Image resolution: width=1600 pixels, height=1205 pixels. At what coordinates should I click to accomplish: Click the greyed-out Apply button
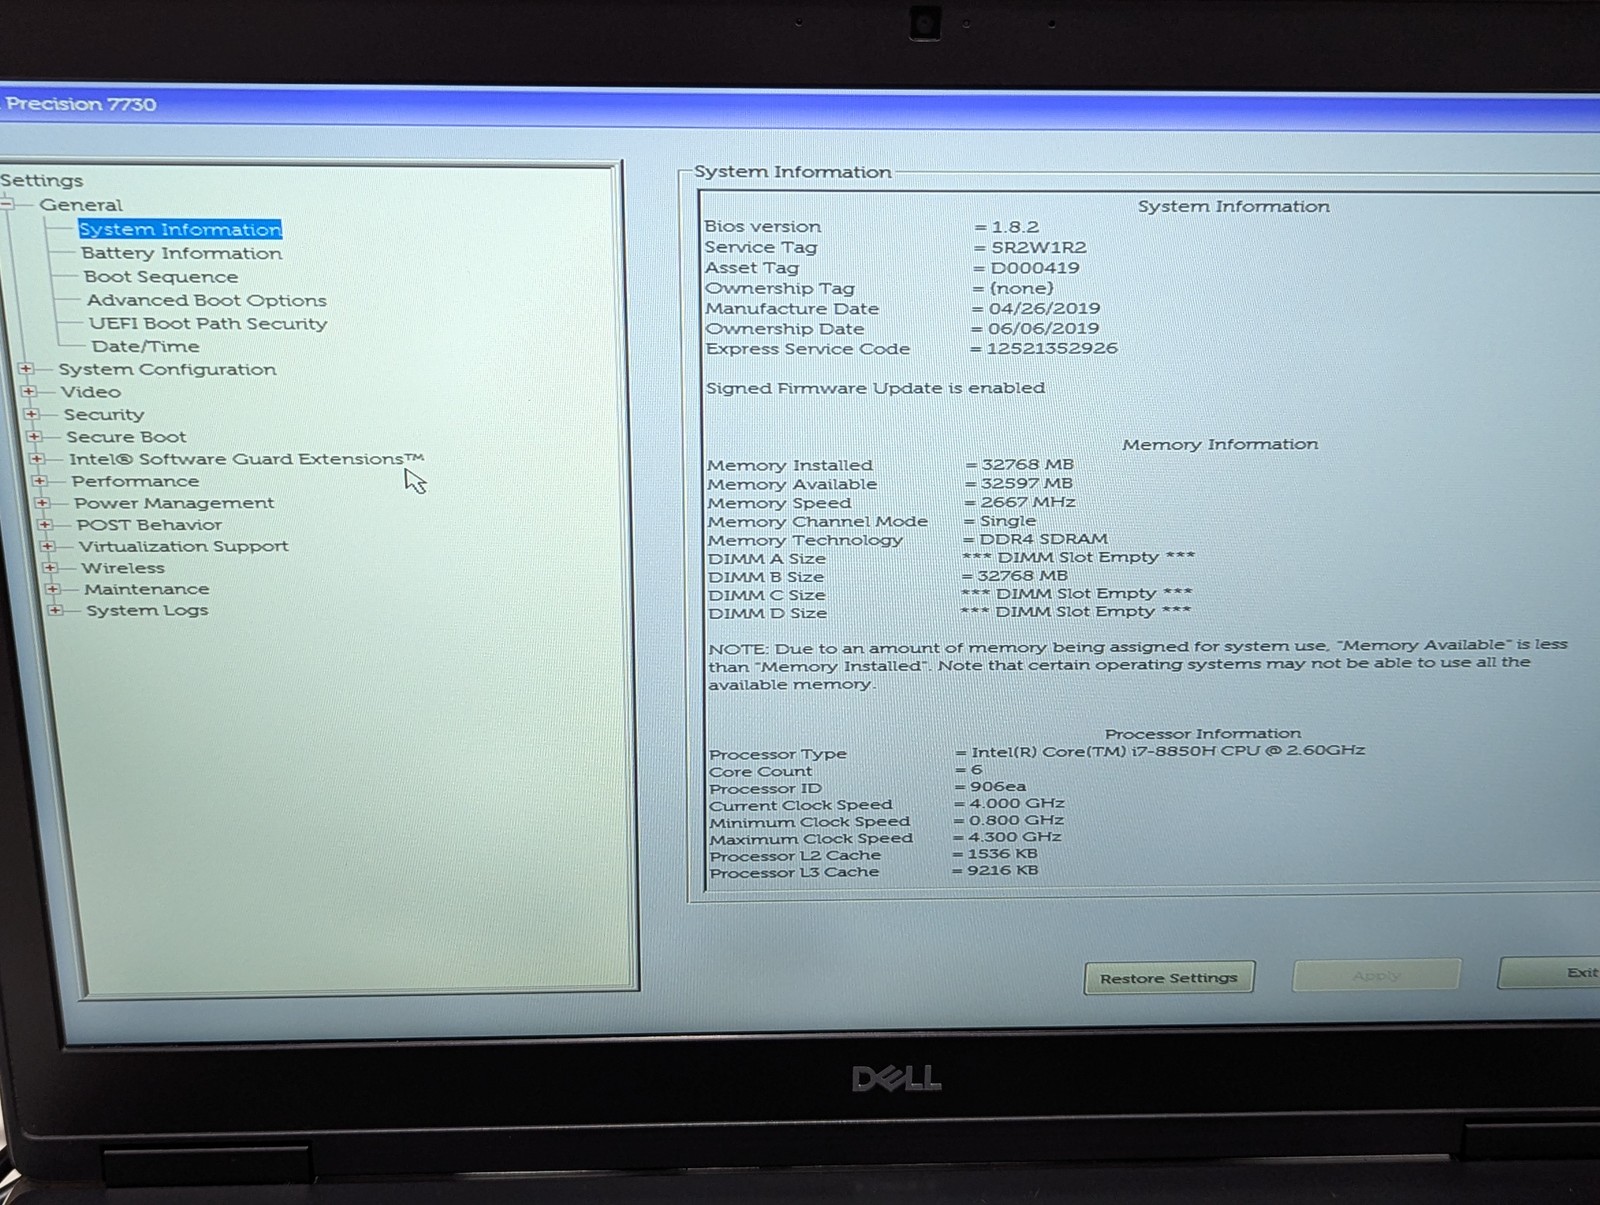coord(1376,975)
